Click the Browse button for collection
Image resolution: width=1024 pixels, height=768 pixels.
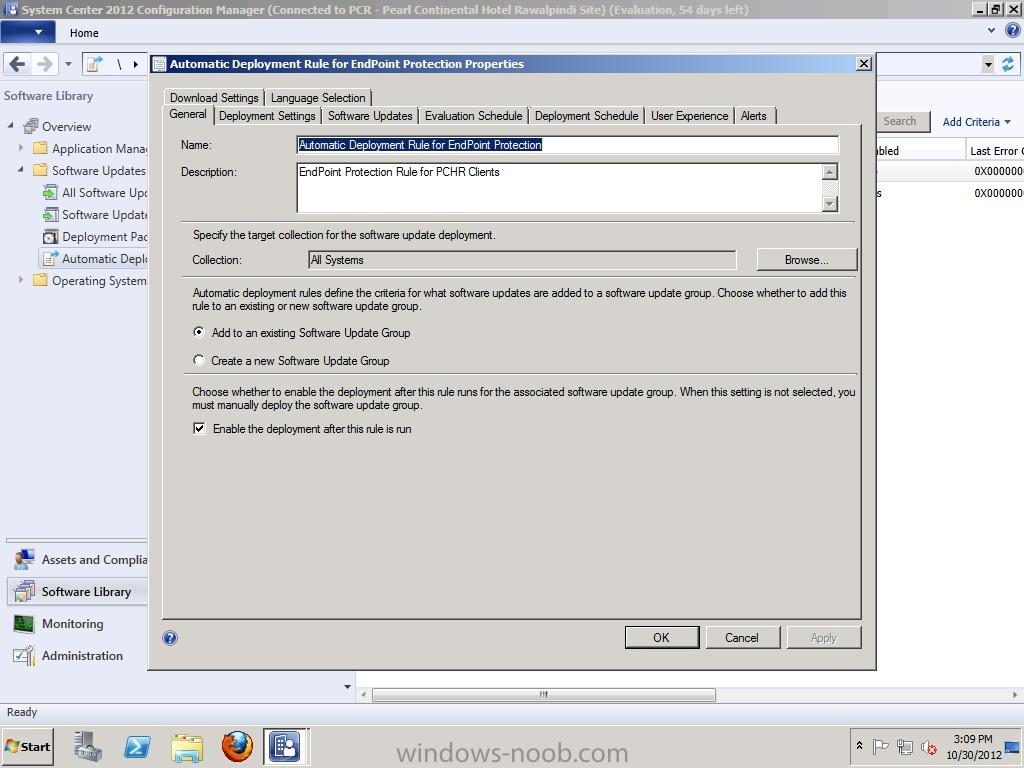coord(807,260)
